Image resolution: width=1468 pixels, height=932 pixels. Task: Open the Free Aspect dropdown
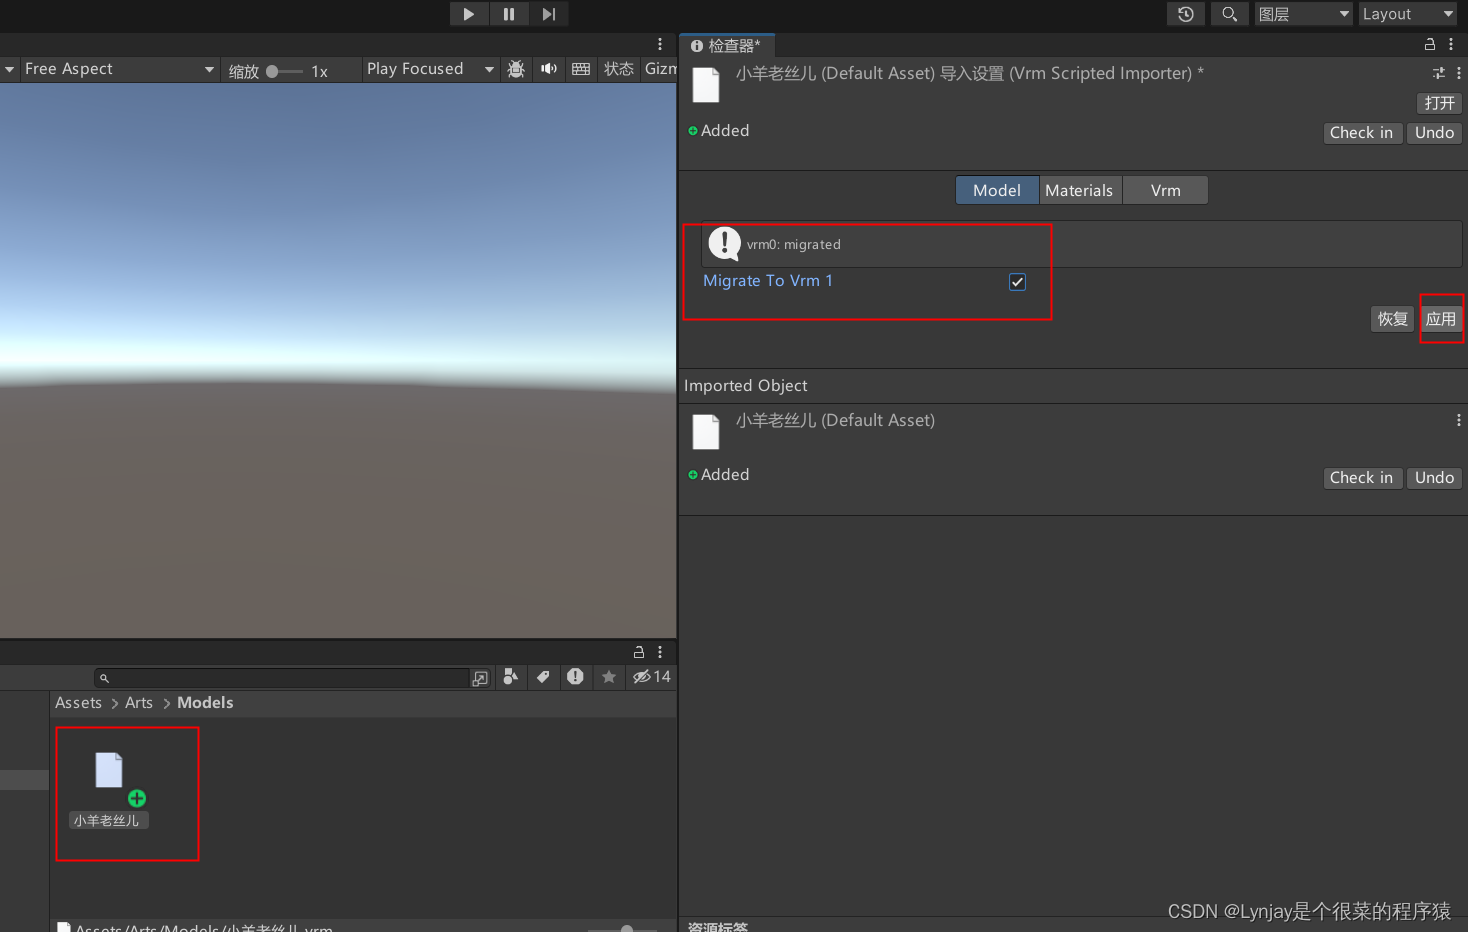115,69
